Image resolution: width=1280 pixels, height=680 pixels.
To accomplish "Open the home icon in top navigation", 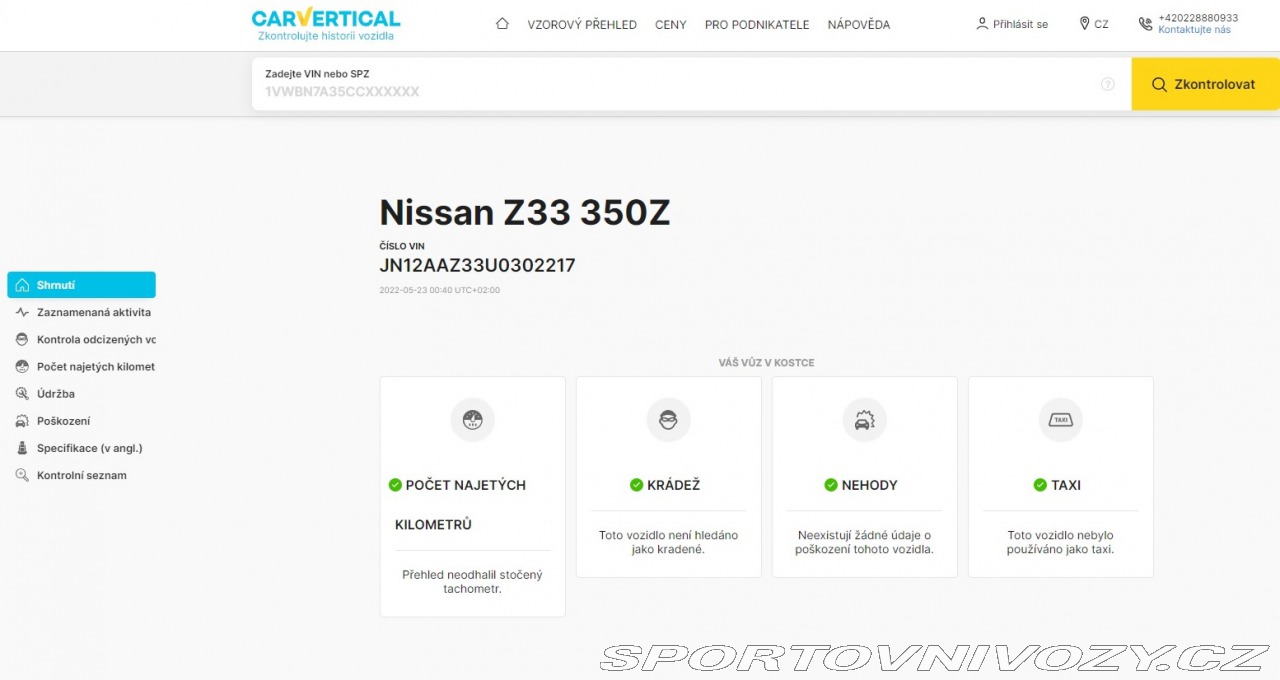I will coord(502,24).
